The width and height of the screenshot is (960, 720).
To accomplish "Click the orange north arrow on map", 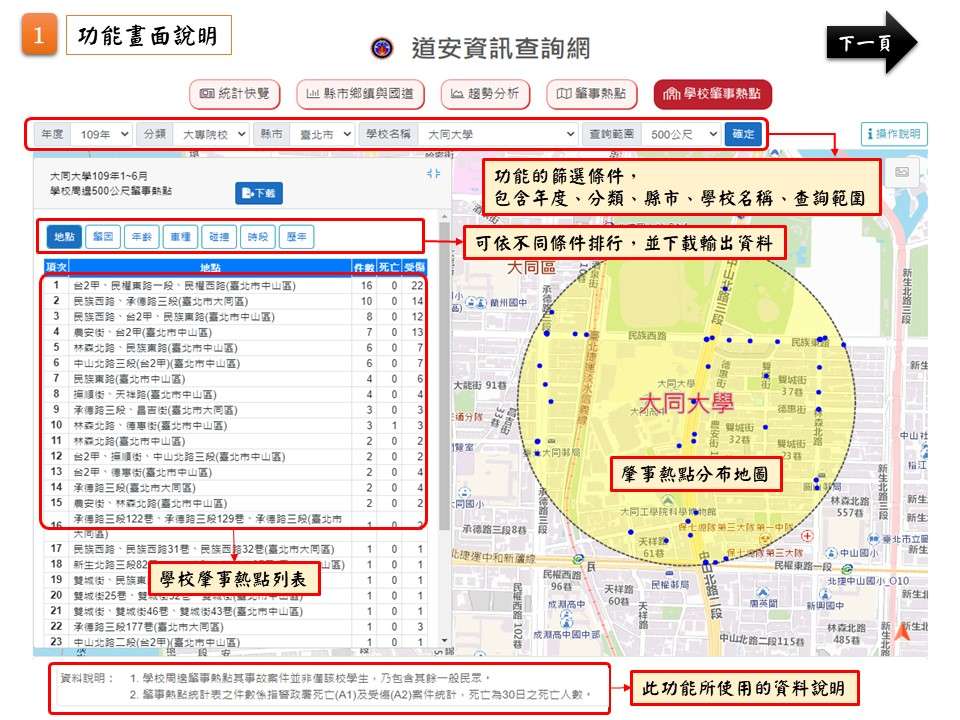I will click(x=902, y=632).
